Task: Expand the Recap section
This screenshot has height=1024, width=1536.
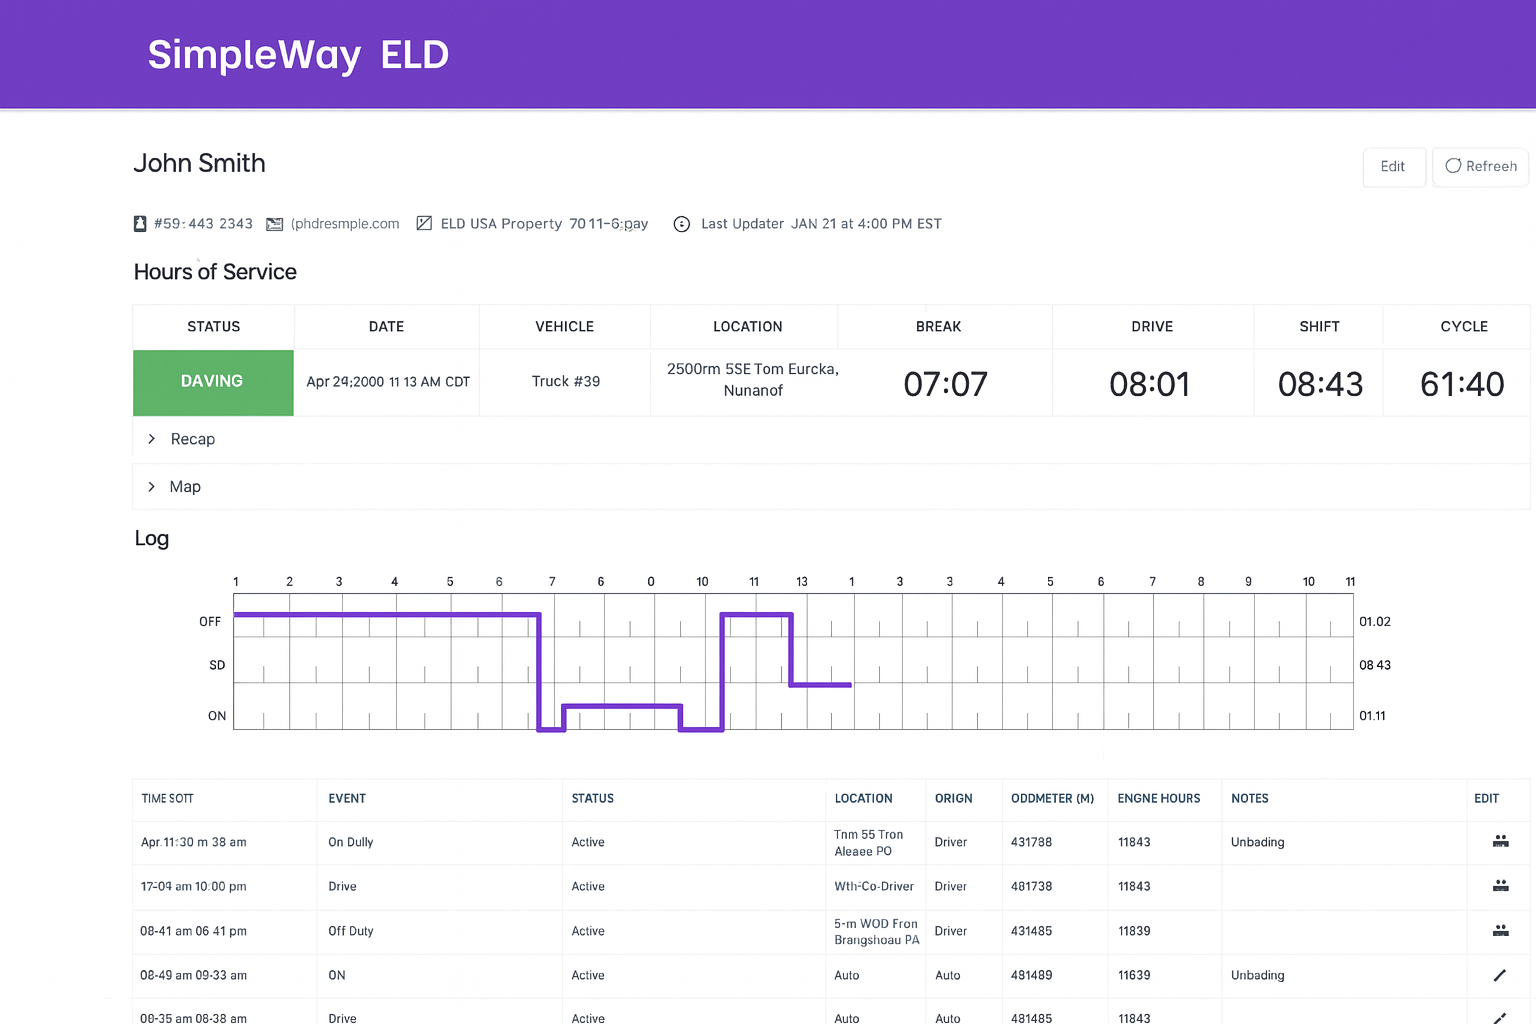Action: [x=192, y=439]
